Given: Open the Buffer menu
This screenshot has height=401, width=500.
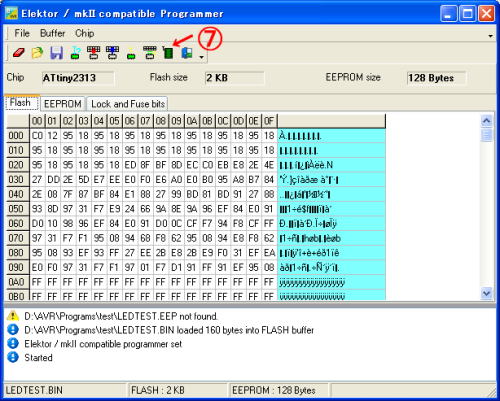Looking at the screenshot, I should click(52, 33).
